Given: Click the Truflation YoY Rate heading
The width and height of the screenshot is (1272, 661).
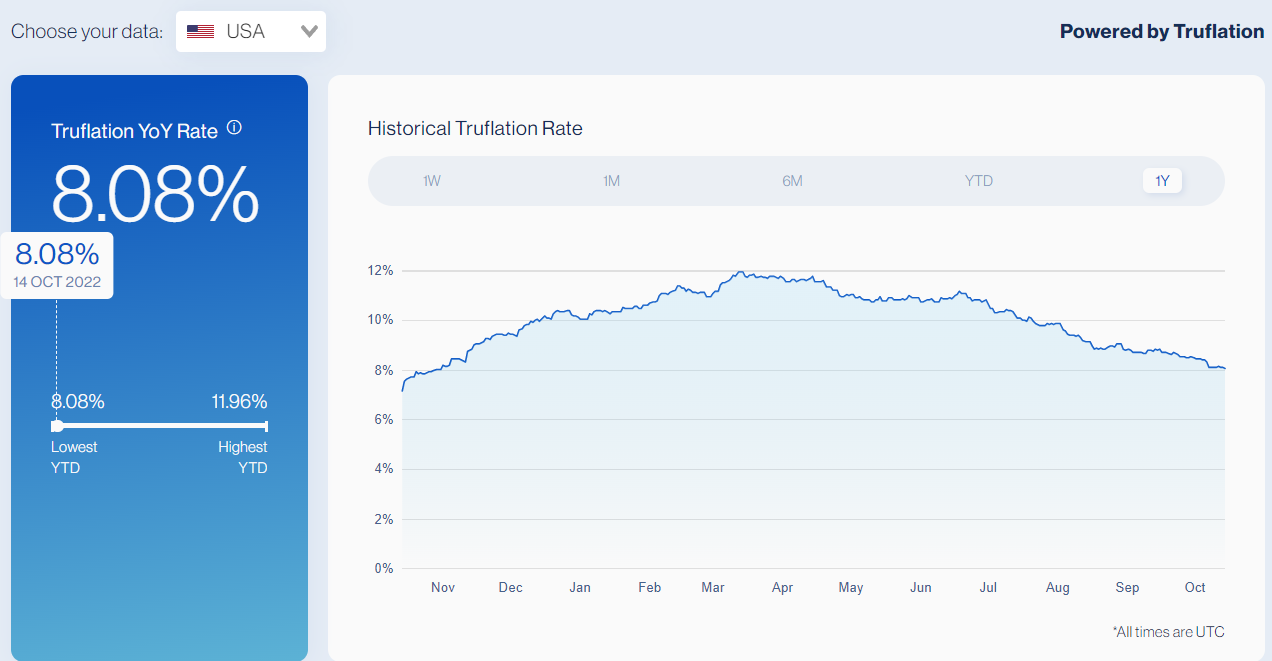Looking at the screenshot, I should (134, 131).
